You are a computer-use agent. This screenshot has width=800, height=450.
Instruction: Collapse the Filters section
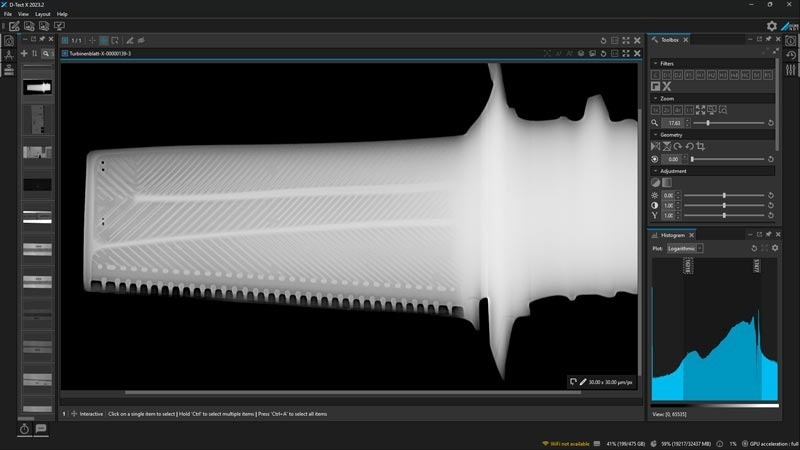(x=656, y=64)
